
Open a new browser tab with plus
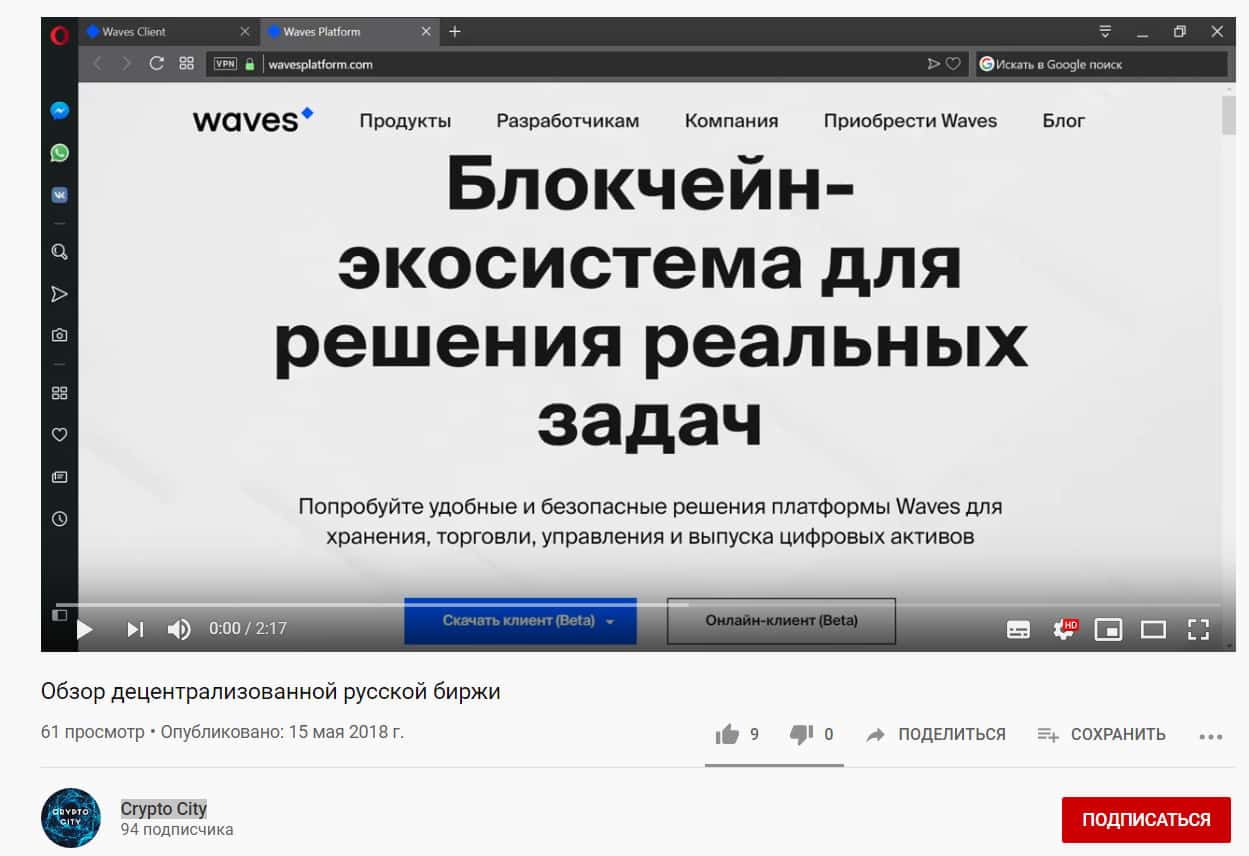tap(454, 32)
